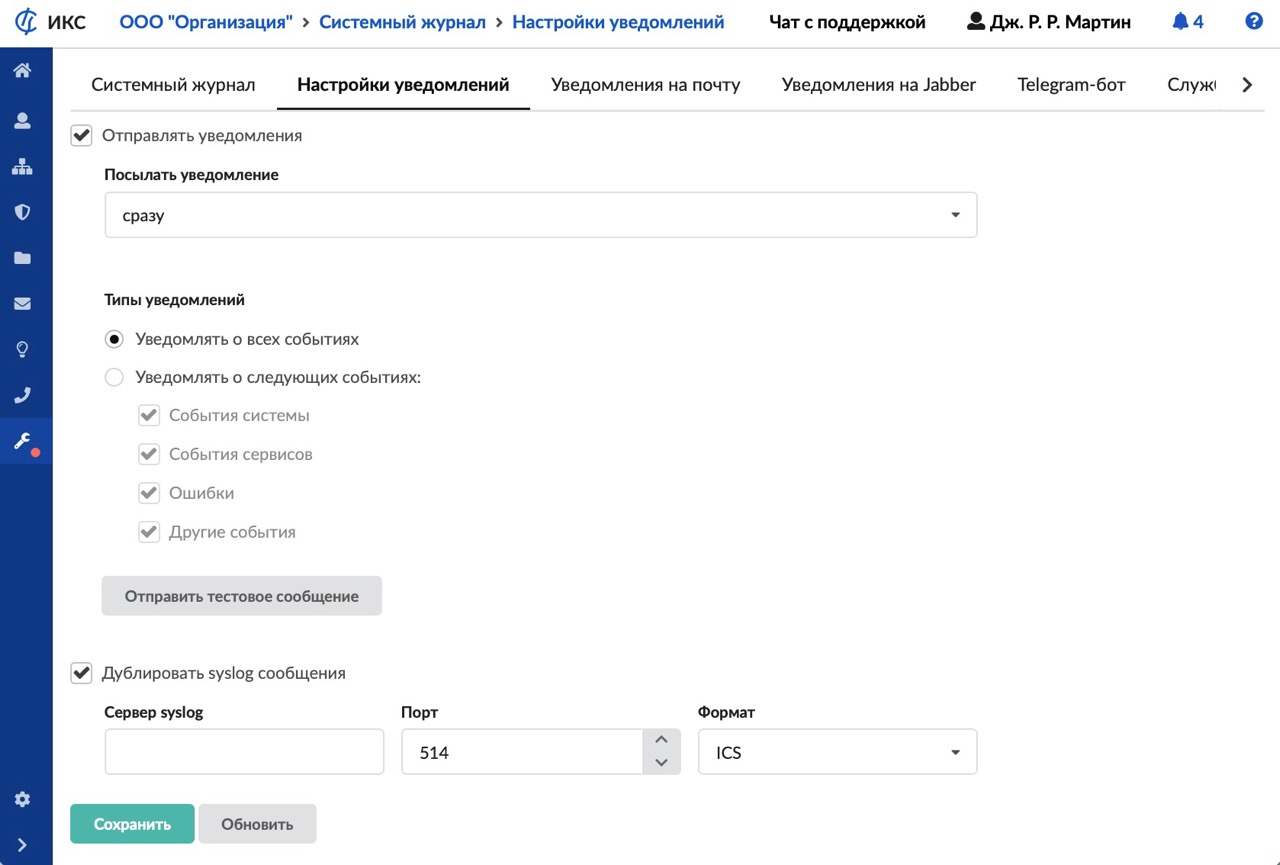Screen dimensions: 1280x865
Task: Click the help question mark icon
Action: coord(1254,21)
